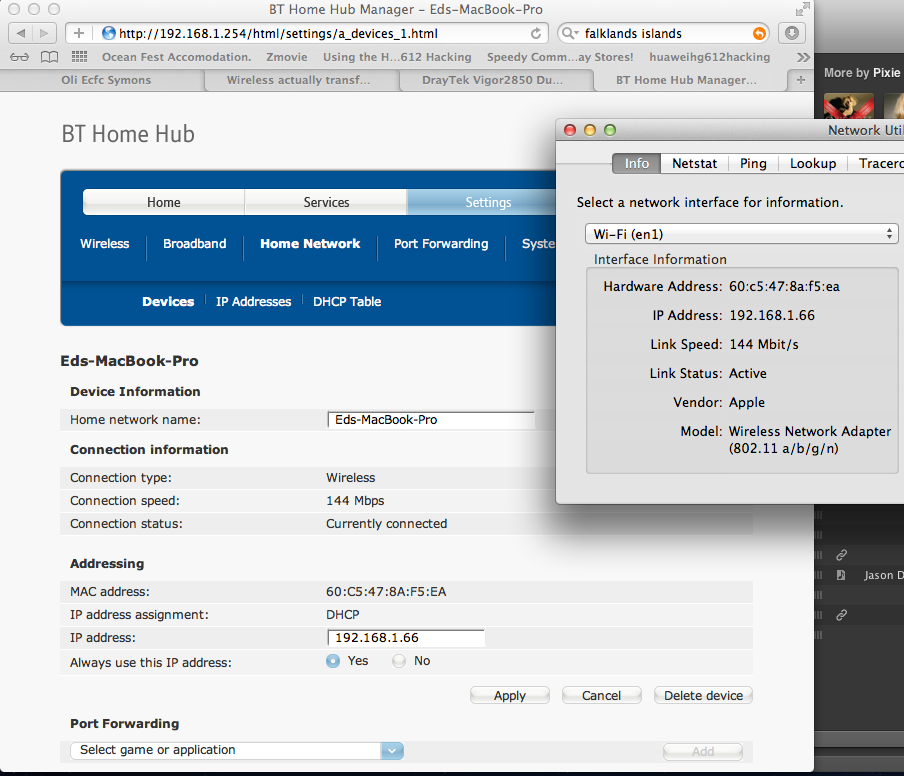Show Top Sites grid icon

click(80, 56)
